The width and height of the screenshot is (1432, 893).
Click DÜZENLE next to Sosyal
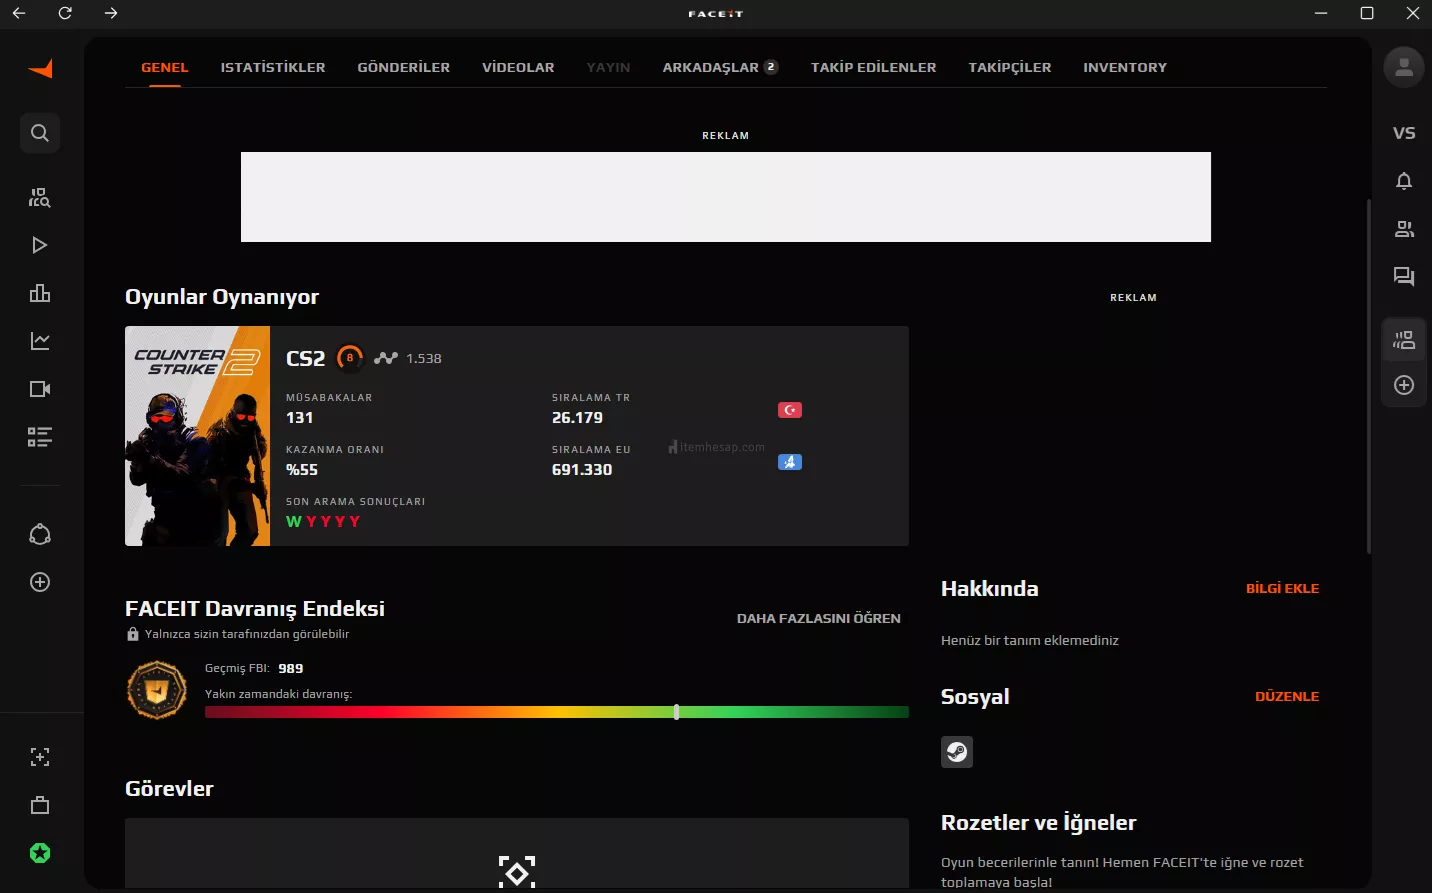pos(1287,696)
